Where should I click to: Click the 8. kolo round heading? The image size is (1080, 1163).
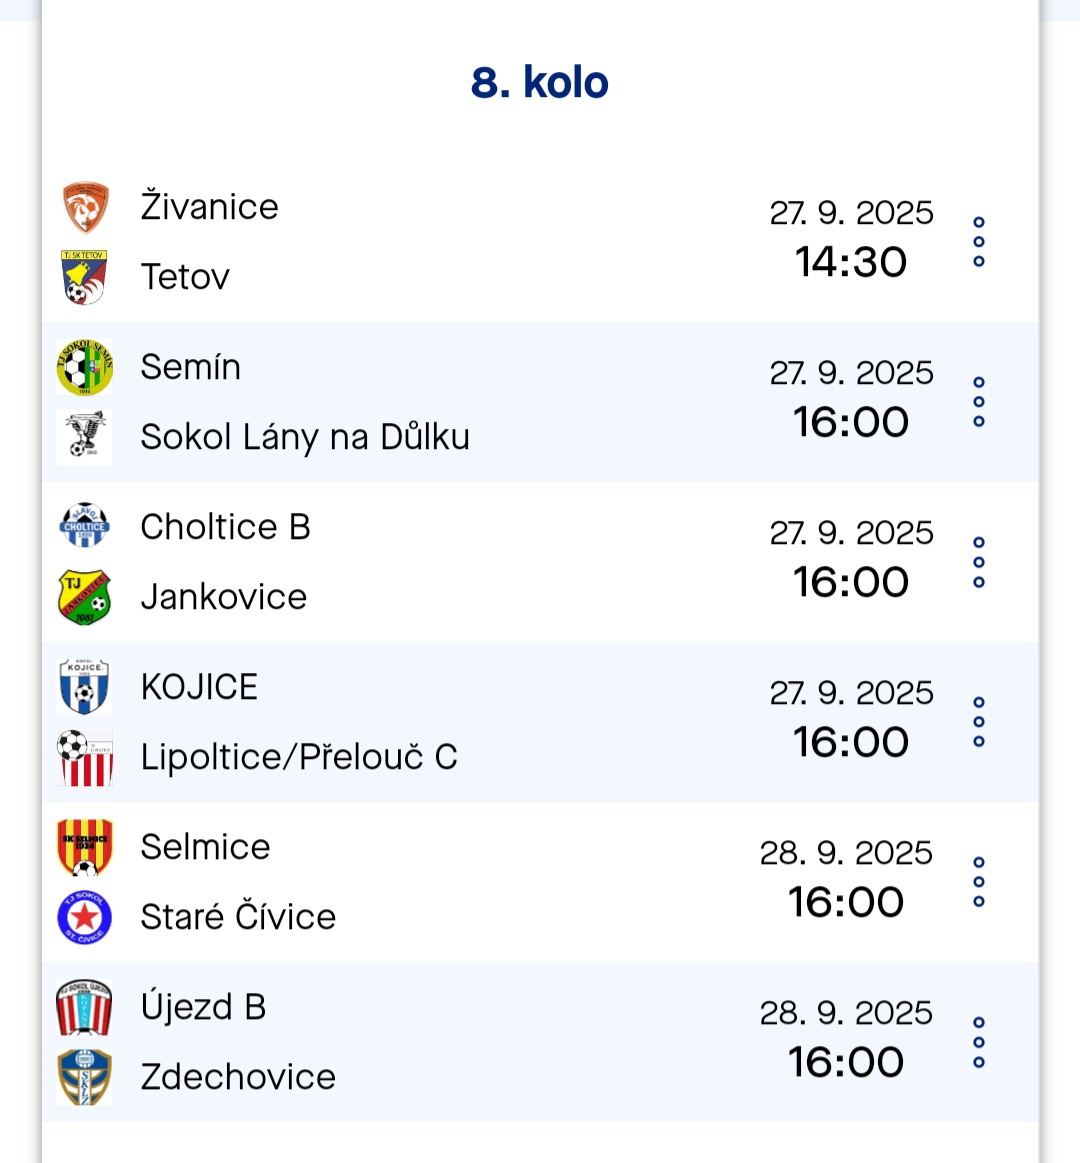point(540,83)
